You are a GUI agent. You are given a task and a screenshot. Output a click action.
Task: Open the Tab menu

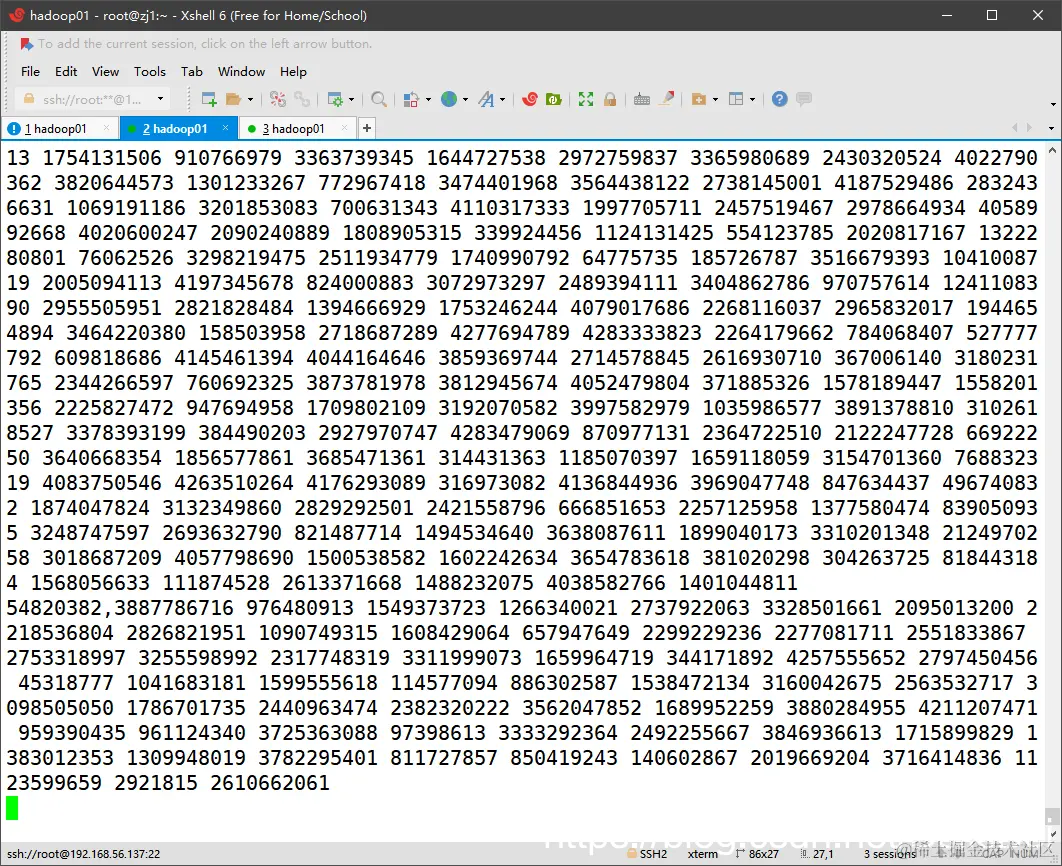pyautogui.click(x=192, y=71)
